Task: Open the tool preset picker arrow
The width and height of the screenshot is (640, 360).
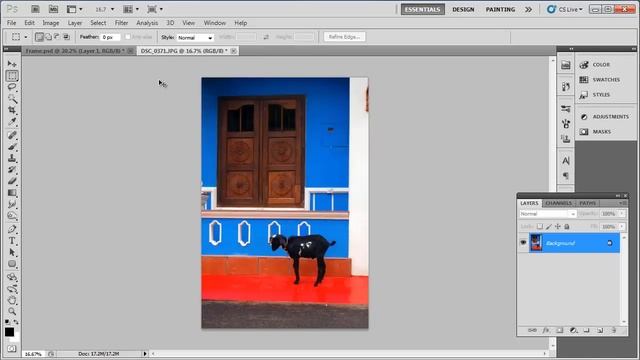Action: [26, 37]
